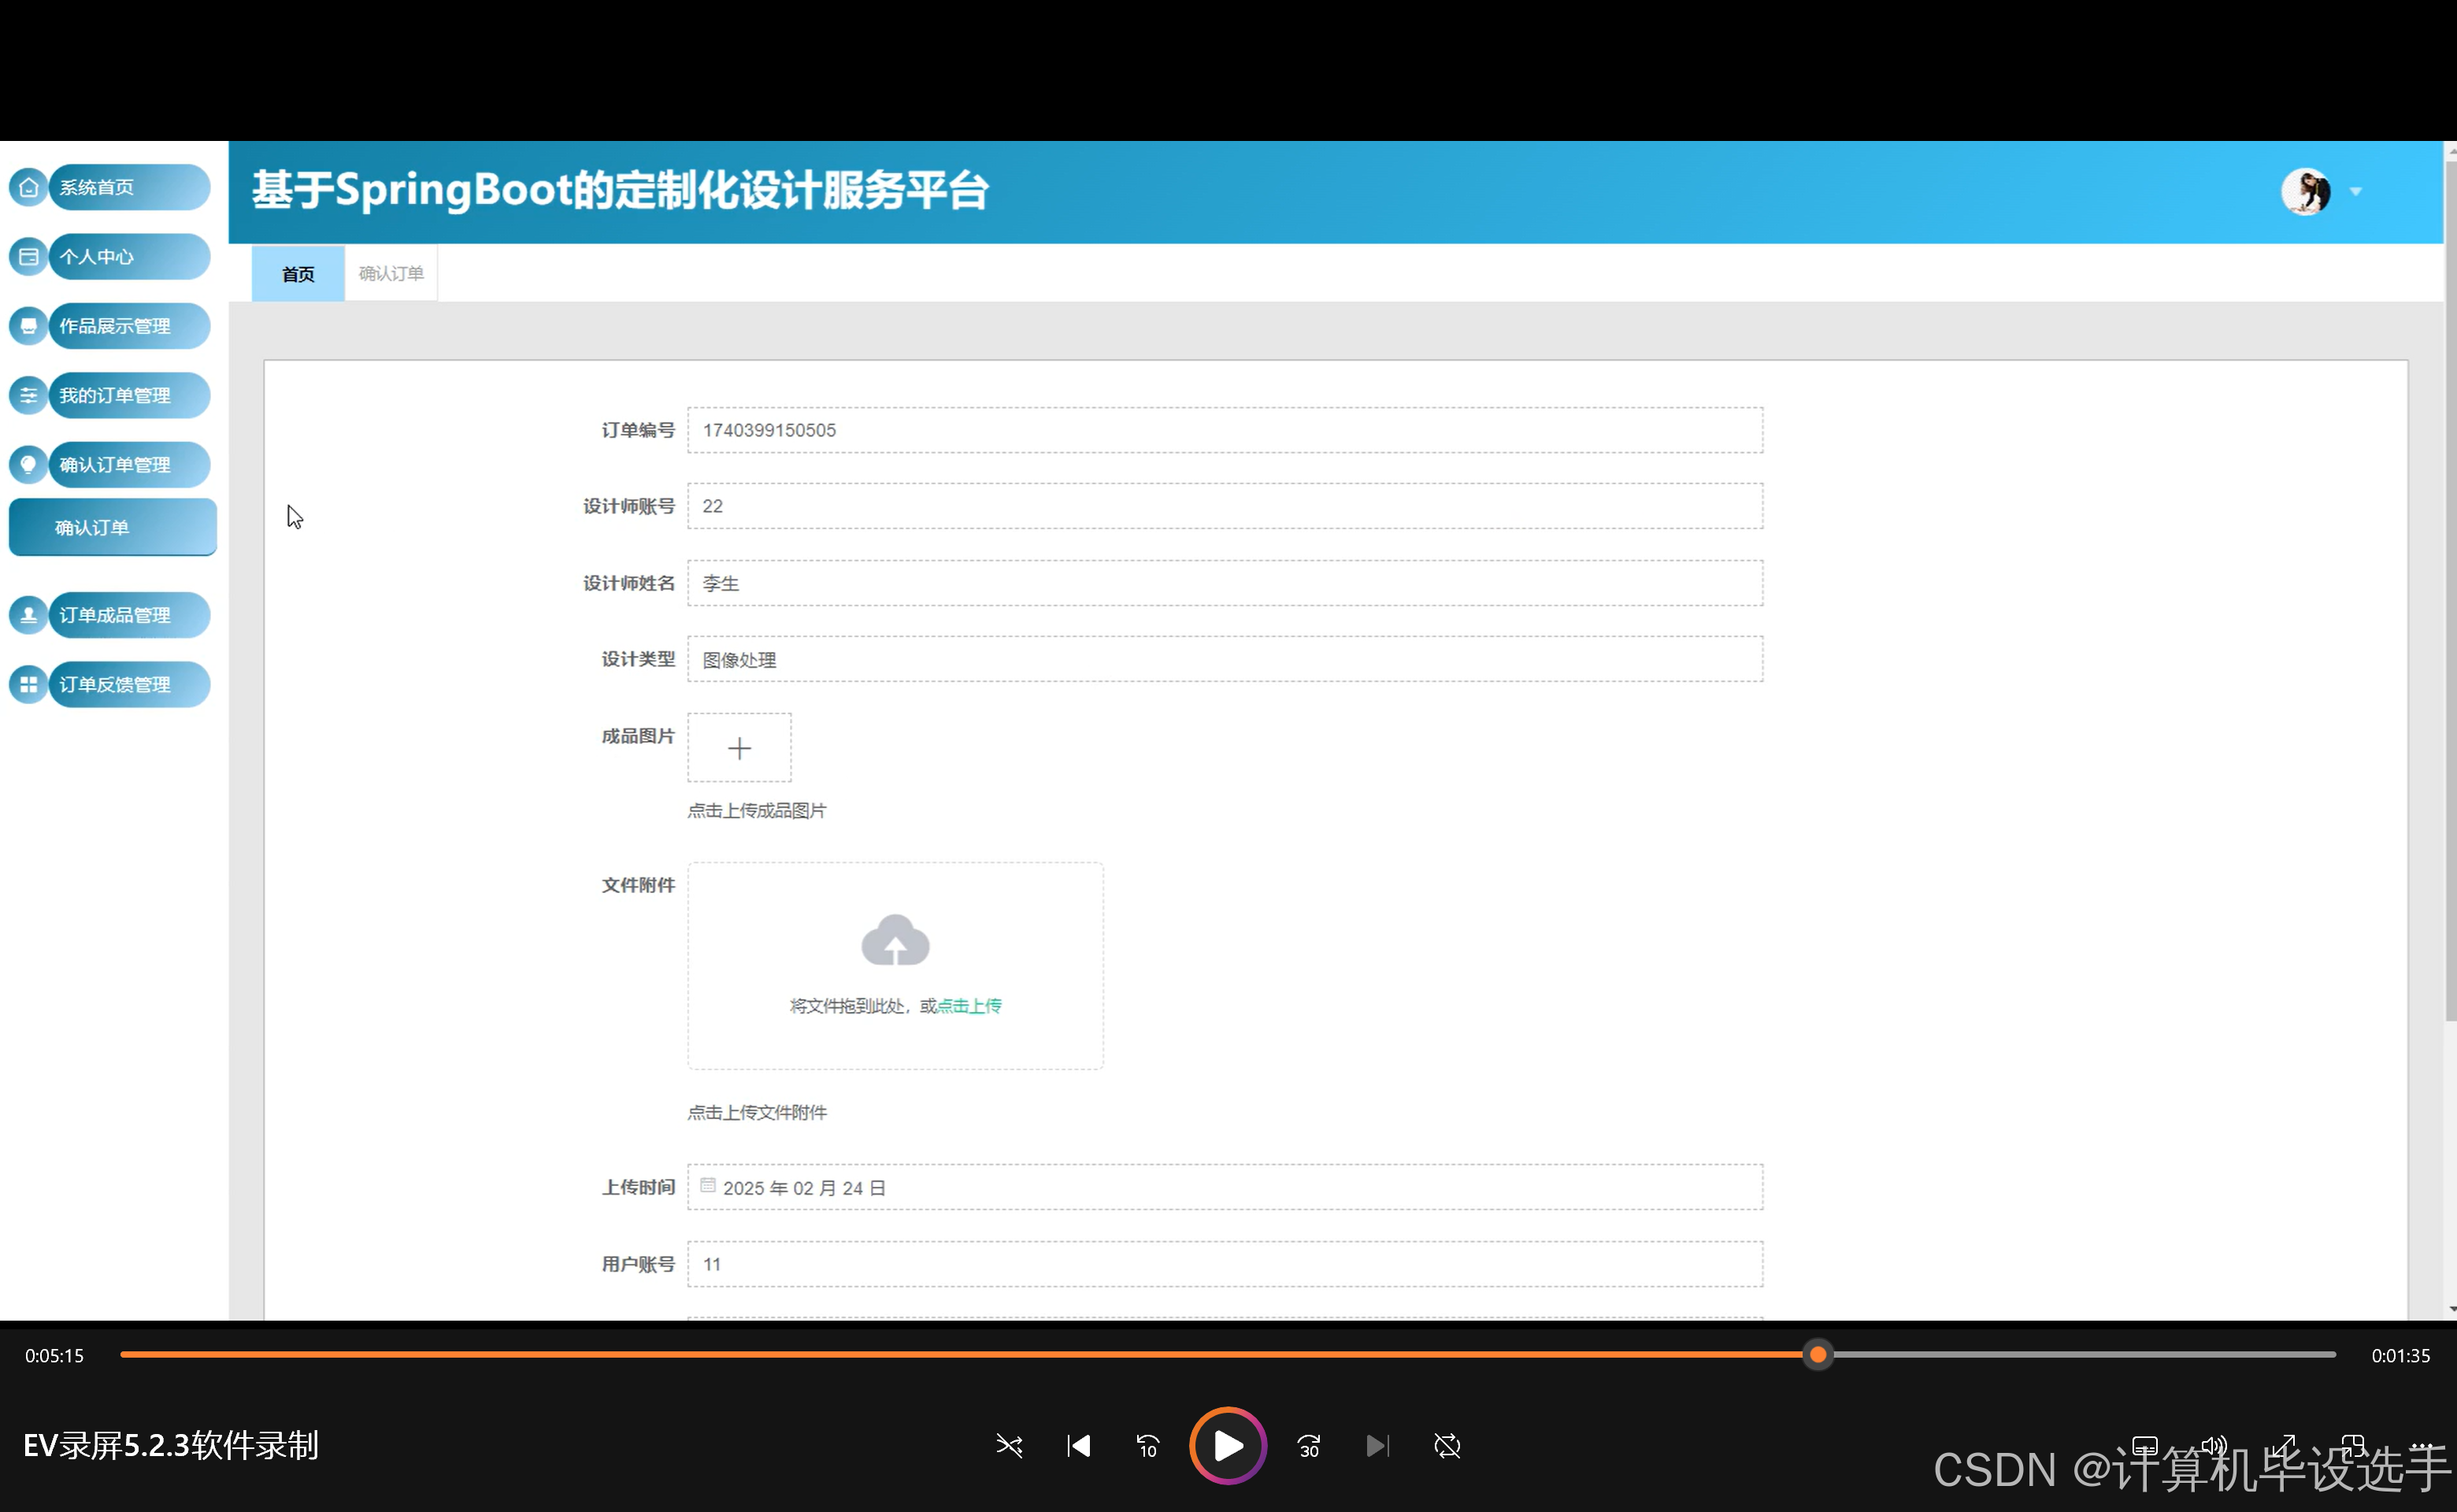
Task: Open subtitles options in player
Action: [2145, 1445]
